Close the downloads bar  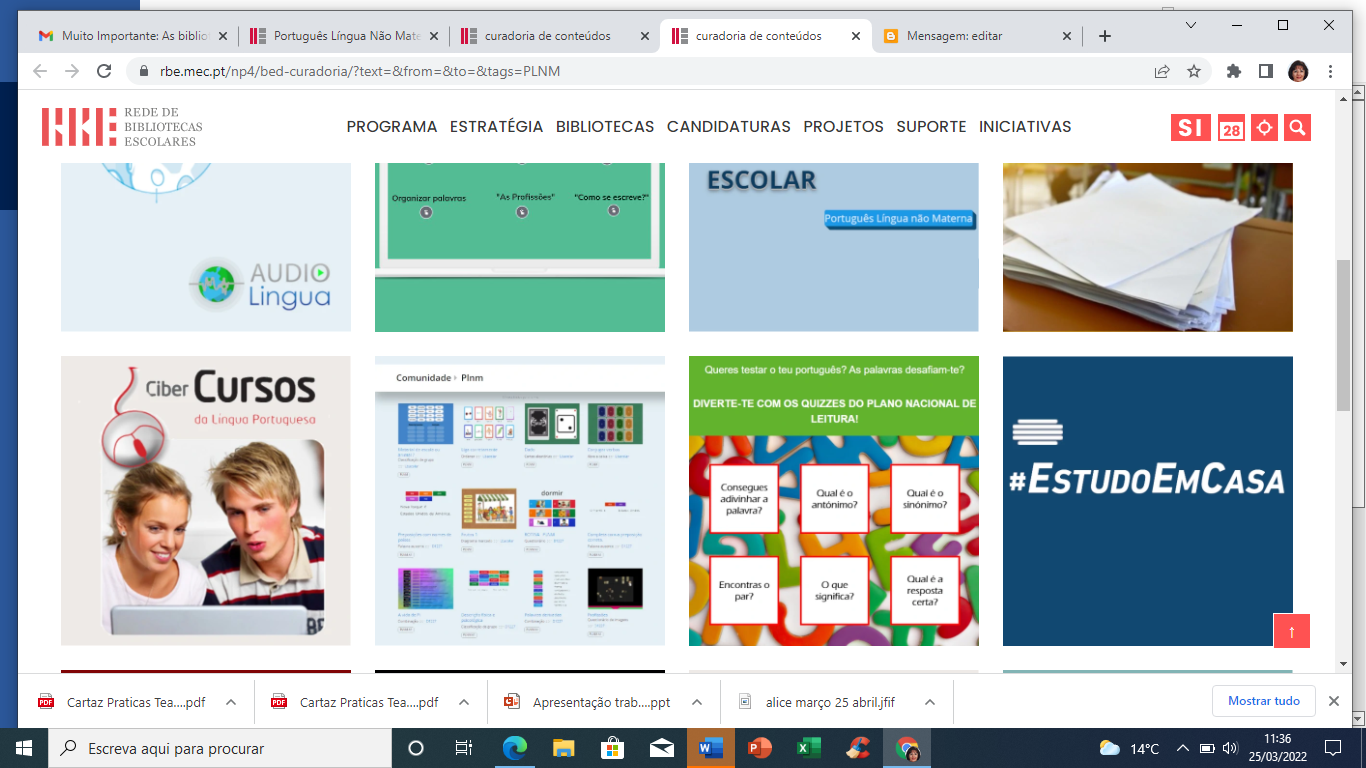(x=1334, y=701)
